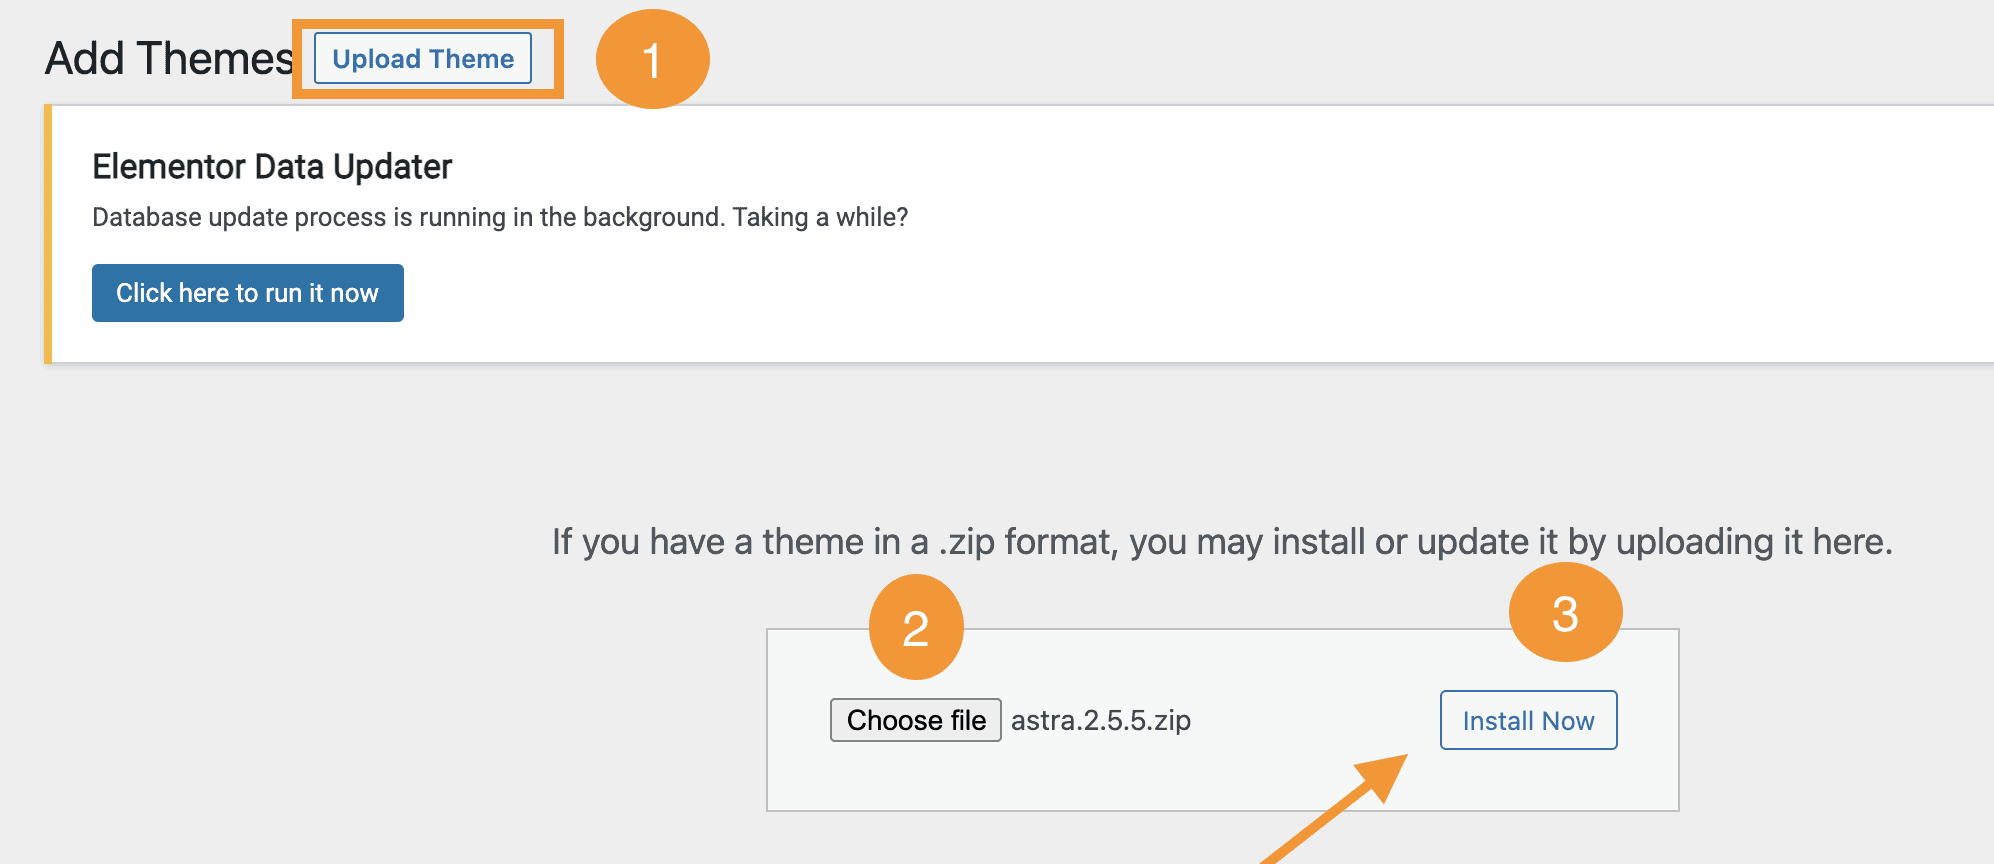Screen dimensions: 1994x864
Task: Click the database update progress message
Action: click(x=500, y=216)
